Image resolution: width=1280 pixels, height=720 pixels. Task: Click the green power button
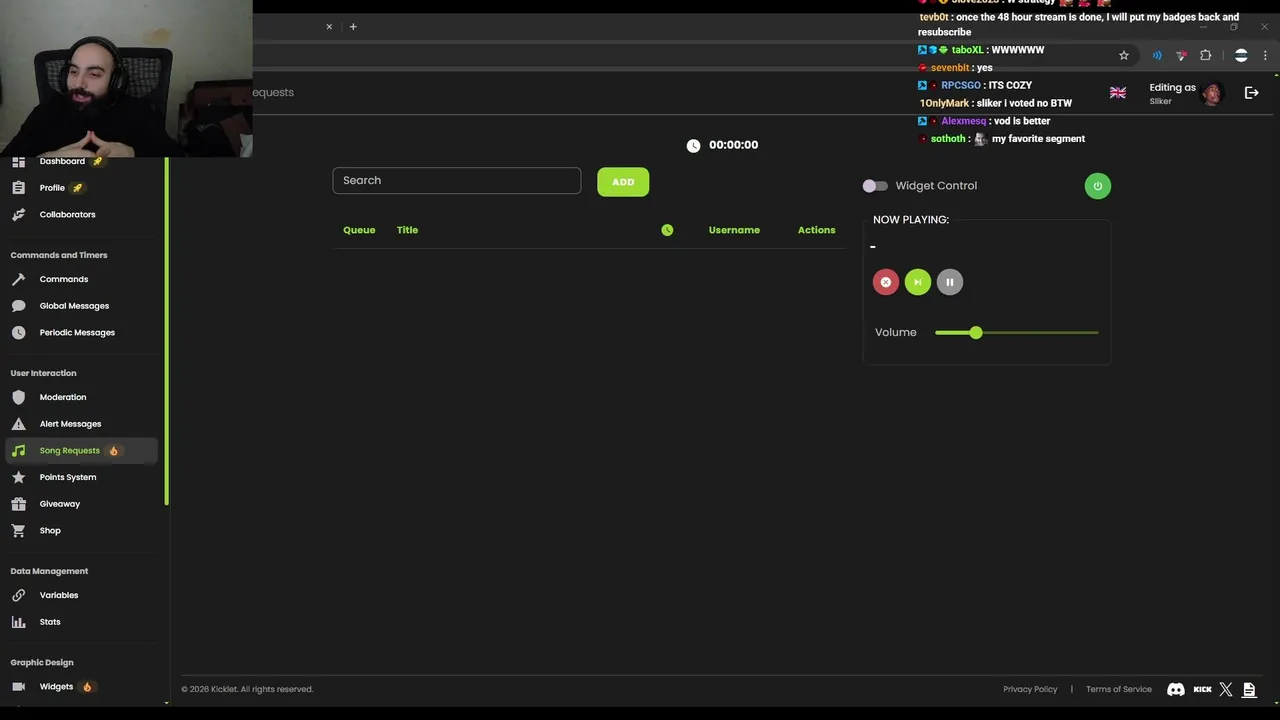1097,186
